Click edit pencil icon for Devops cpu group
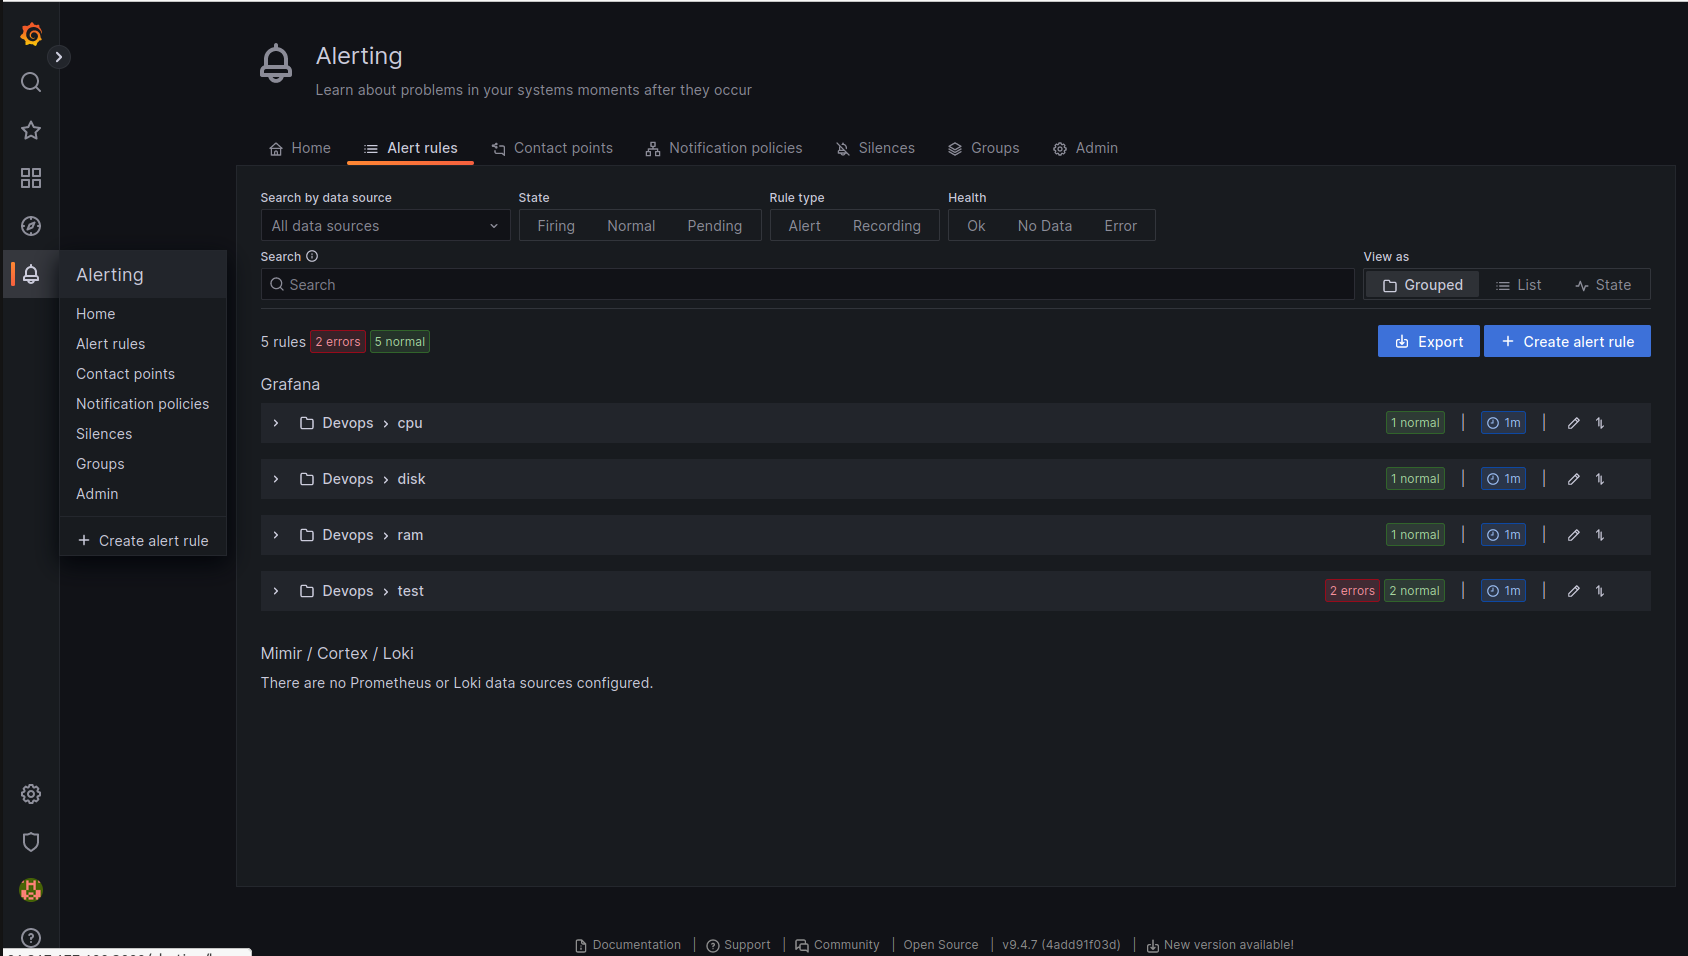Viewport: 1688px width, 956px height. 1573,423
